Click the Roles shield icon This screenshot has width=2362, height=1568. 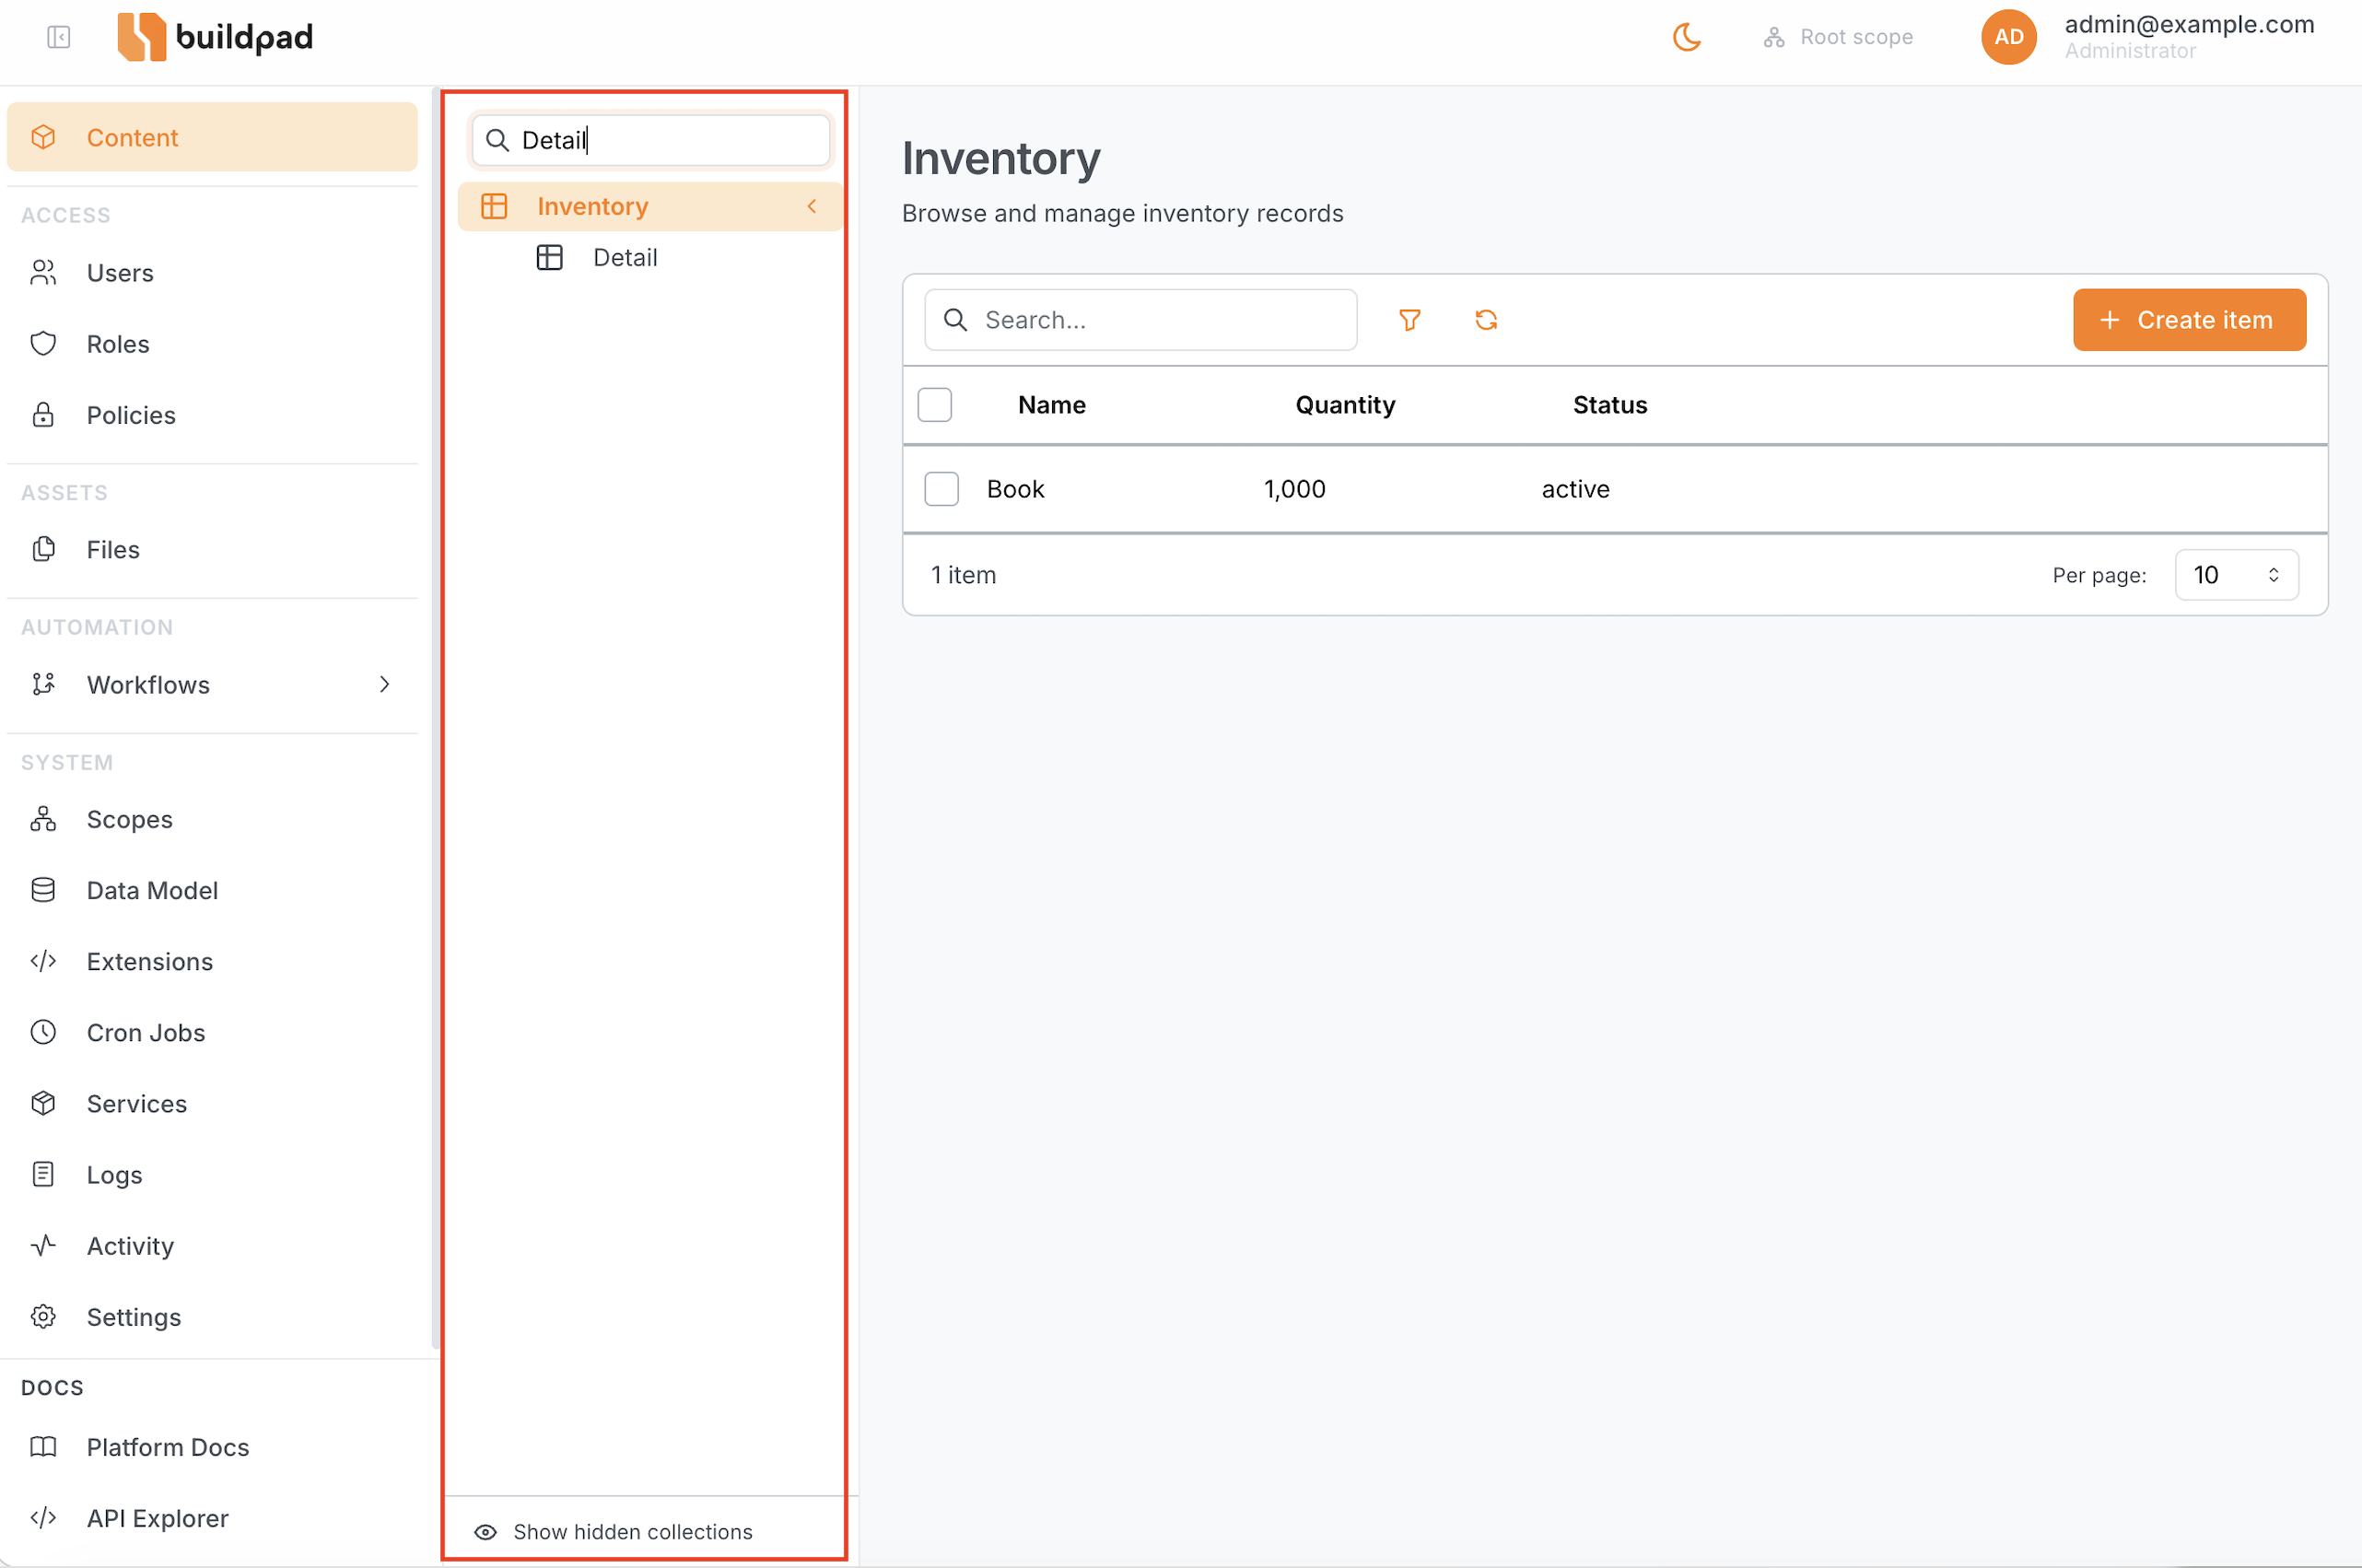[x=43, y=344]
